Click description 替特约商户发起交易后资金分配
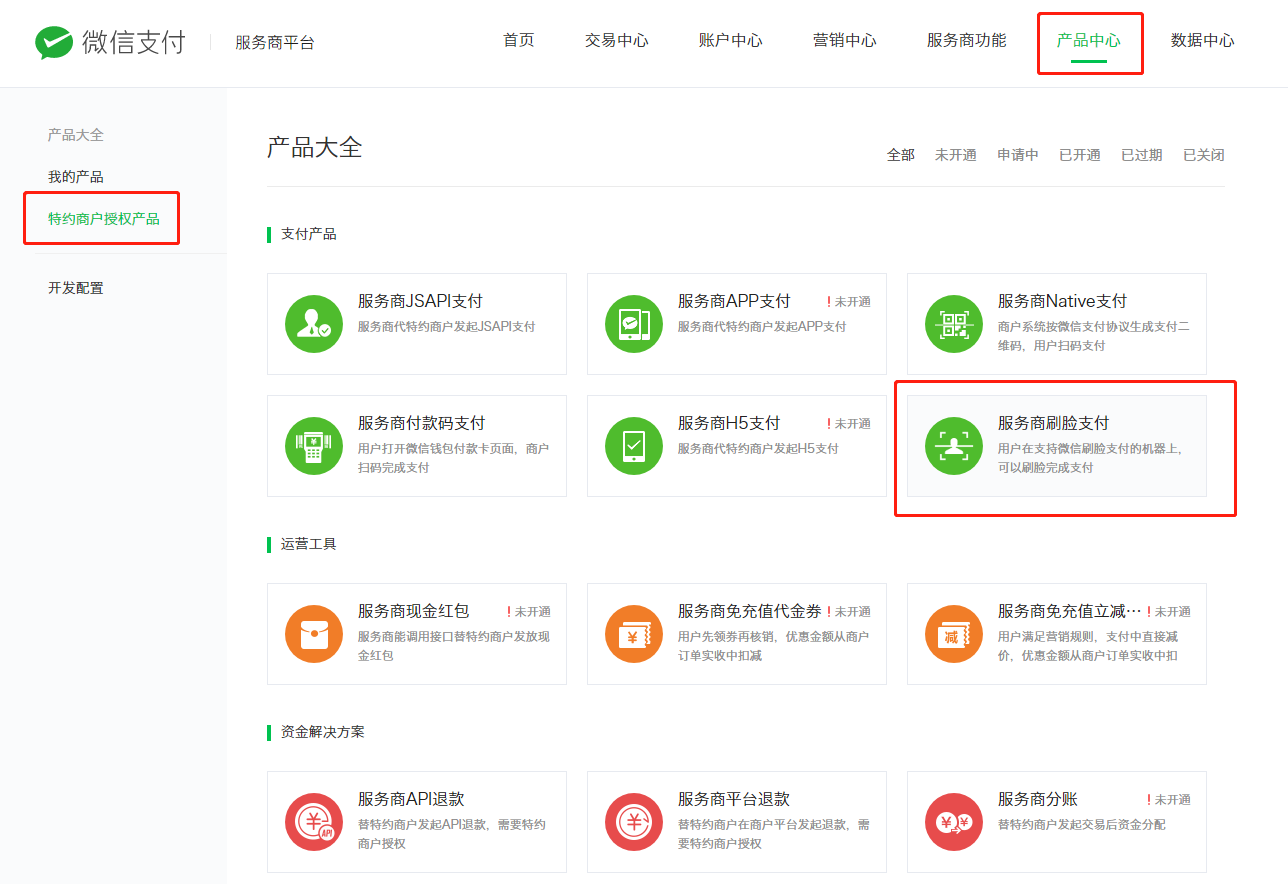The image size is (1288, 884). [1082, 825]
